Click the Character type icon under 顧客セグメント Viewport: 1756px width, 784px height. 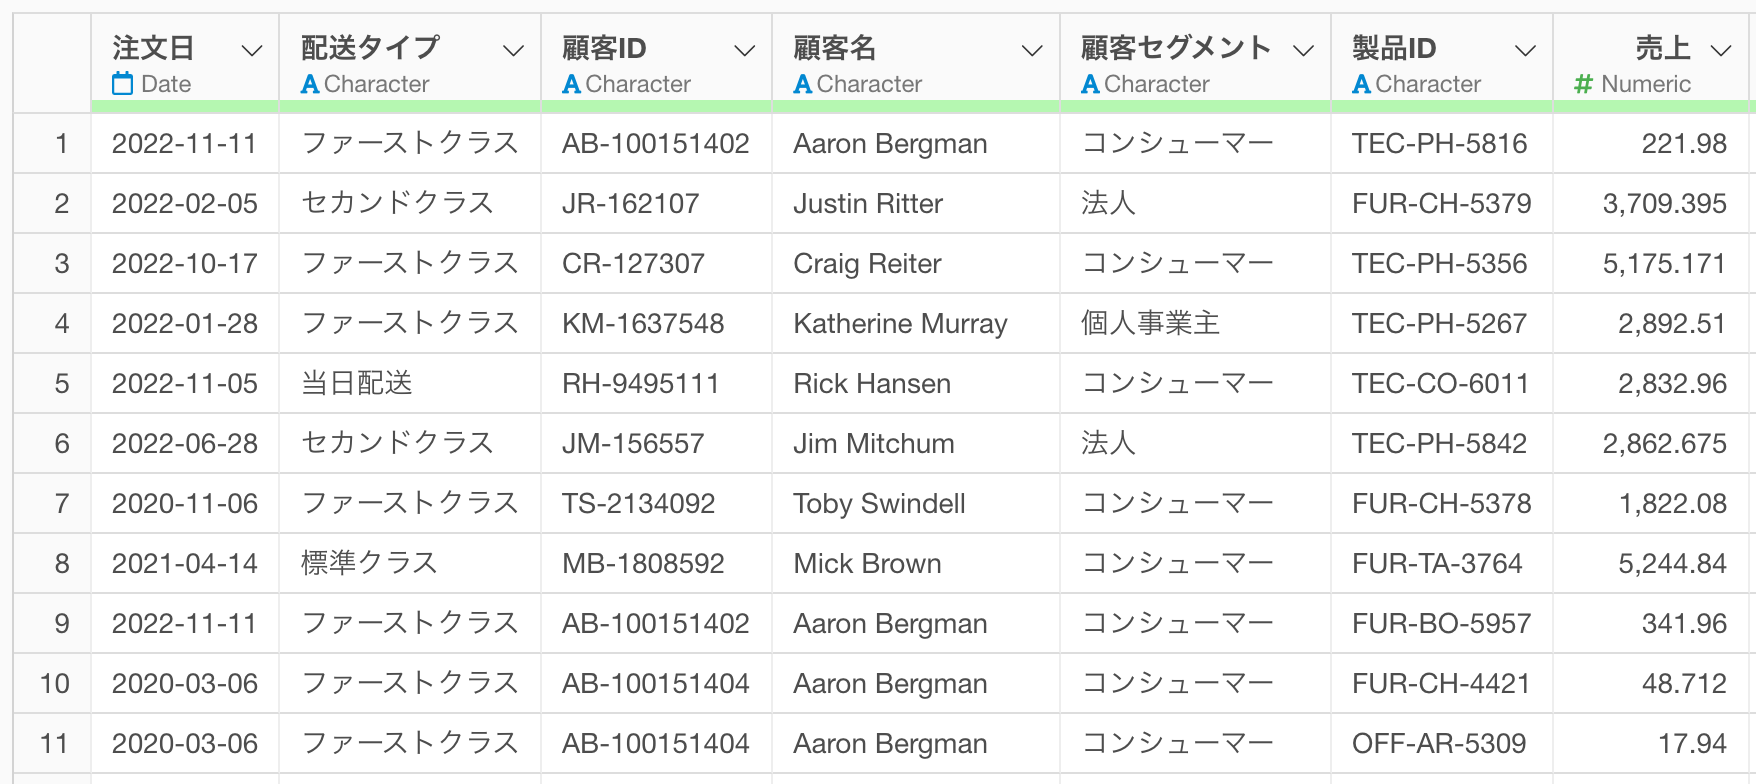click(1091, 84)
